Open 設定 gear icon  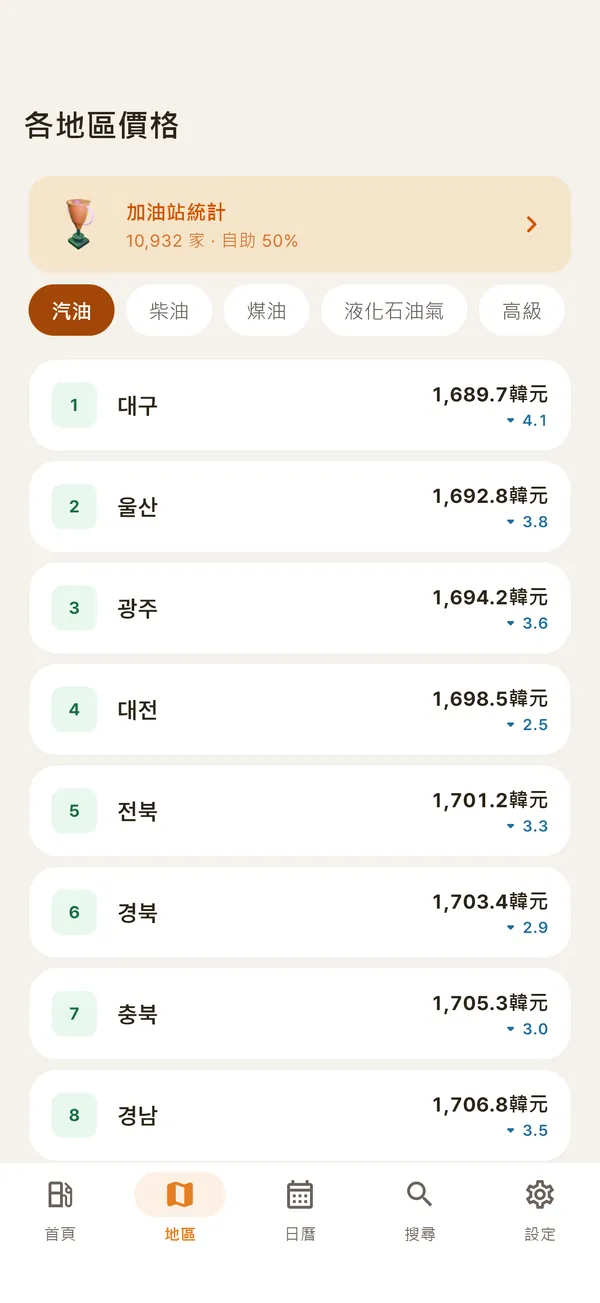540,1194
